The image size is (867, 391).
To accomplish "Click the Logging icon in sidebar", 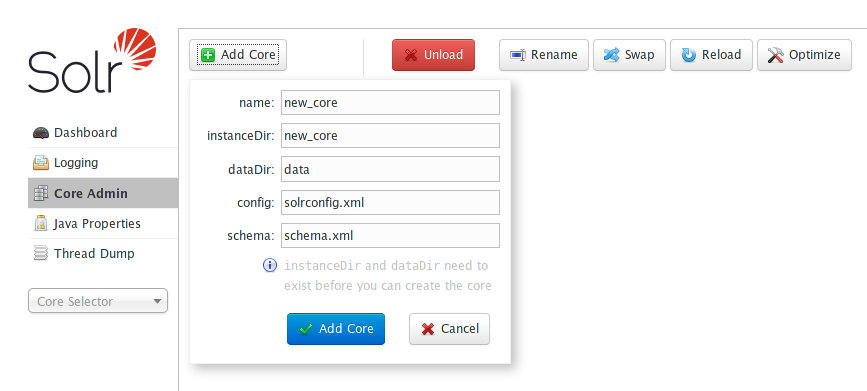I will (41, 163).
